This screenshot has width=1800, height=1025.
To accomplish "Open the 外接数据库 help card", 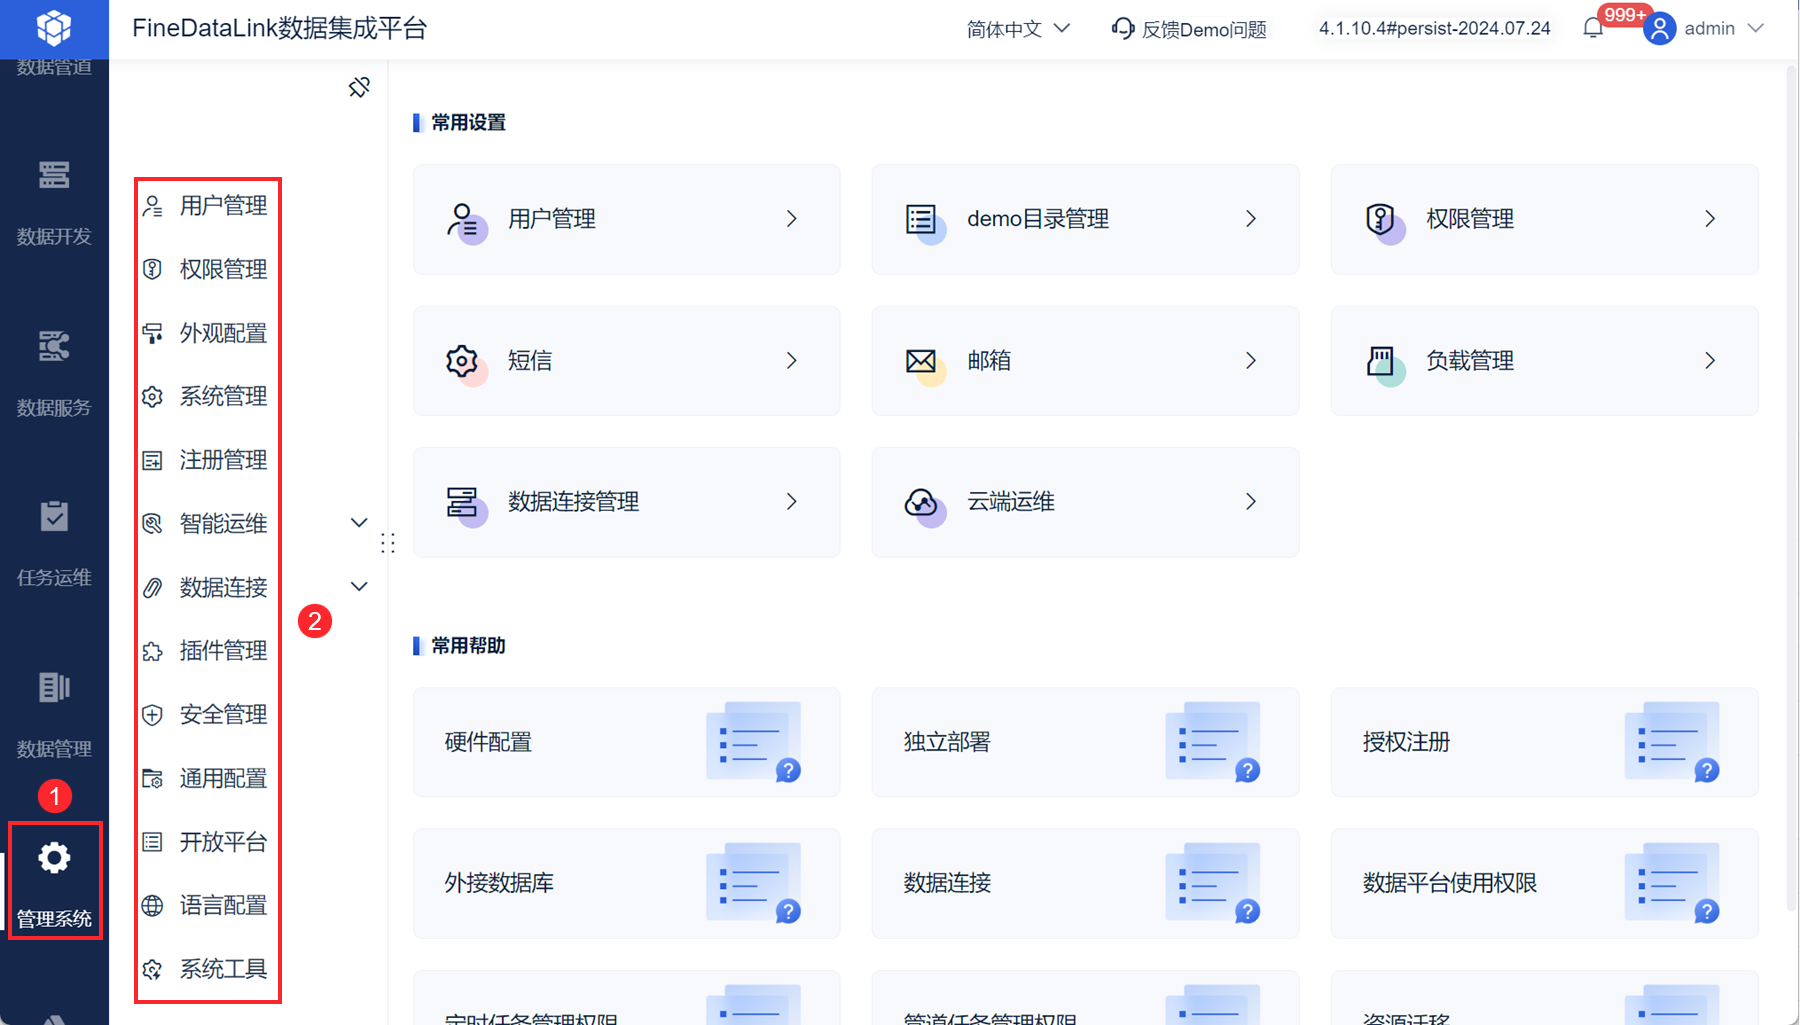I will (x=627, y=883).
